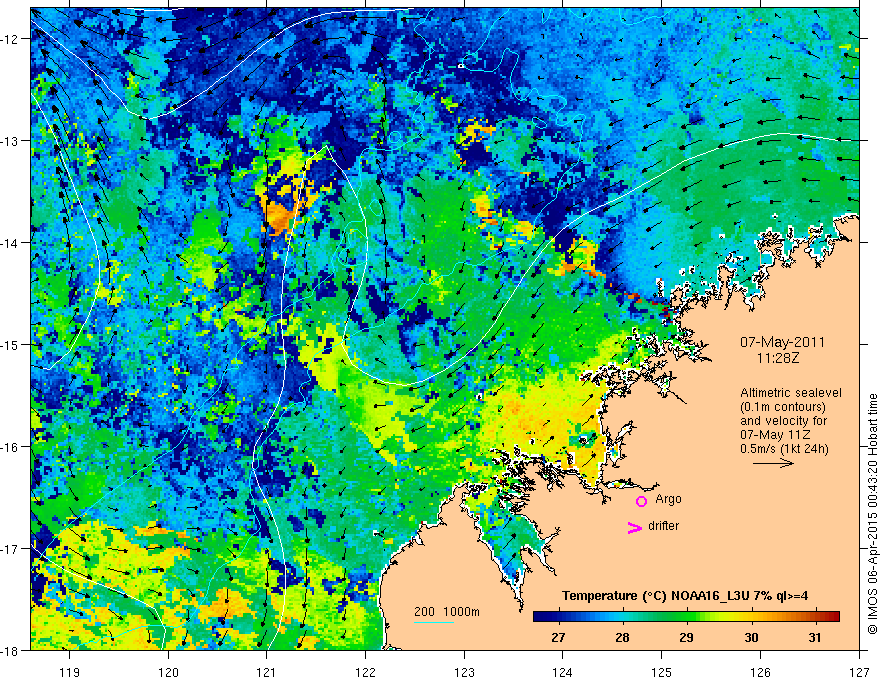The image size is (880, 680).
Task: Click the magenta drifter arrow legend symbol
Action: 635,528
